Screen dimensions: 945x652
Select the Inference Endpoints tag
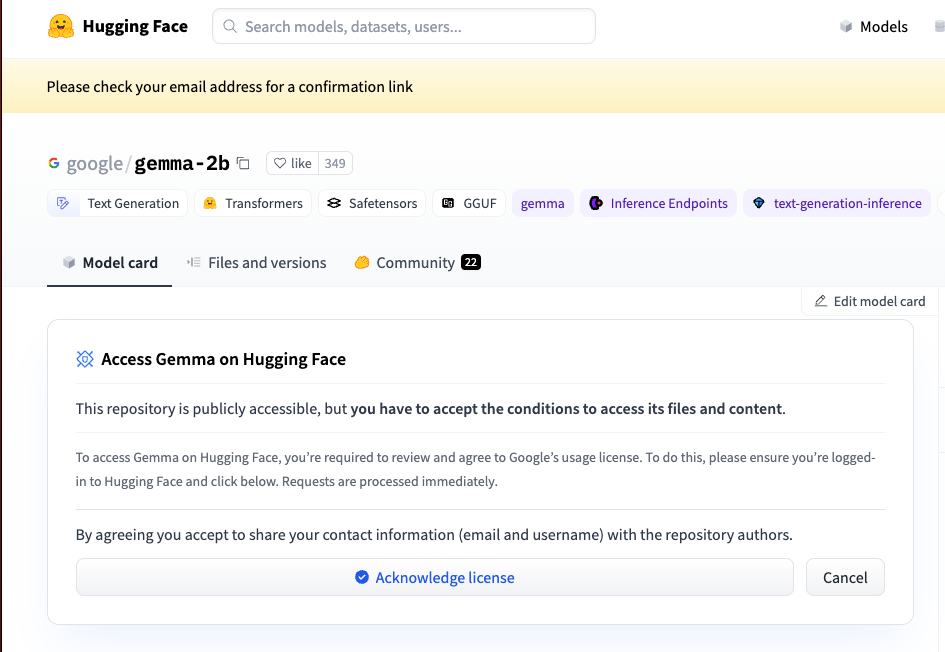(x=658, y=203)
